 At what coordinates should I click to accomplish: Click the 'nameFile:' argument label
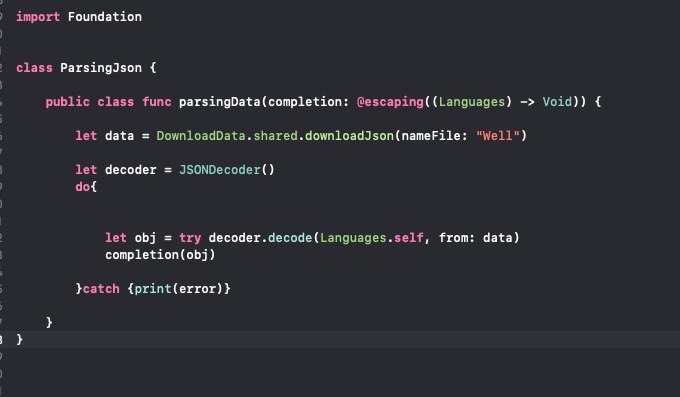click(435, 136)
